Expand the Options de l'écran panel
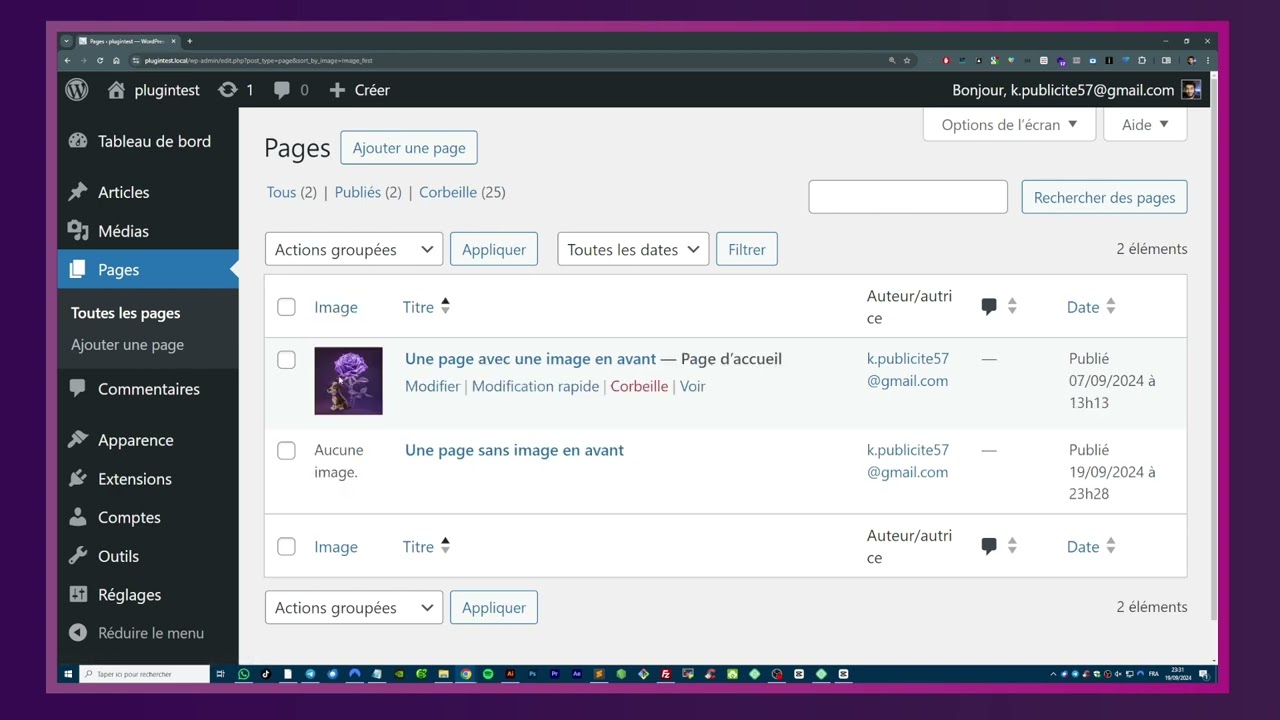This screenshot has width=1280, height=720. click(1007, 124)
